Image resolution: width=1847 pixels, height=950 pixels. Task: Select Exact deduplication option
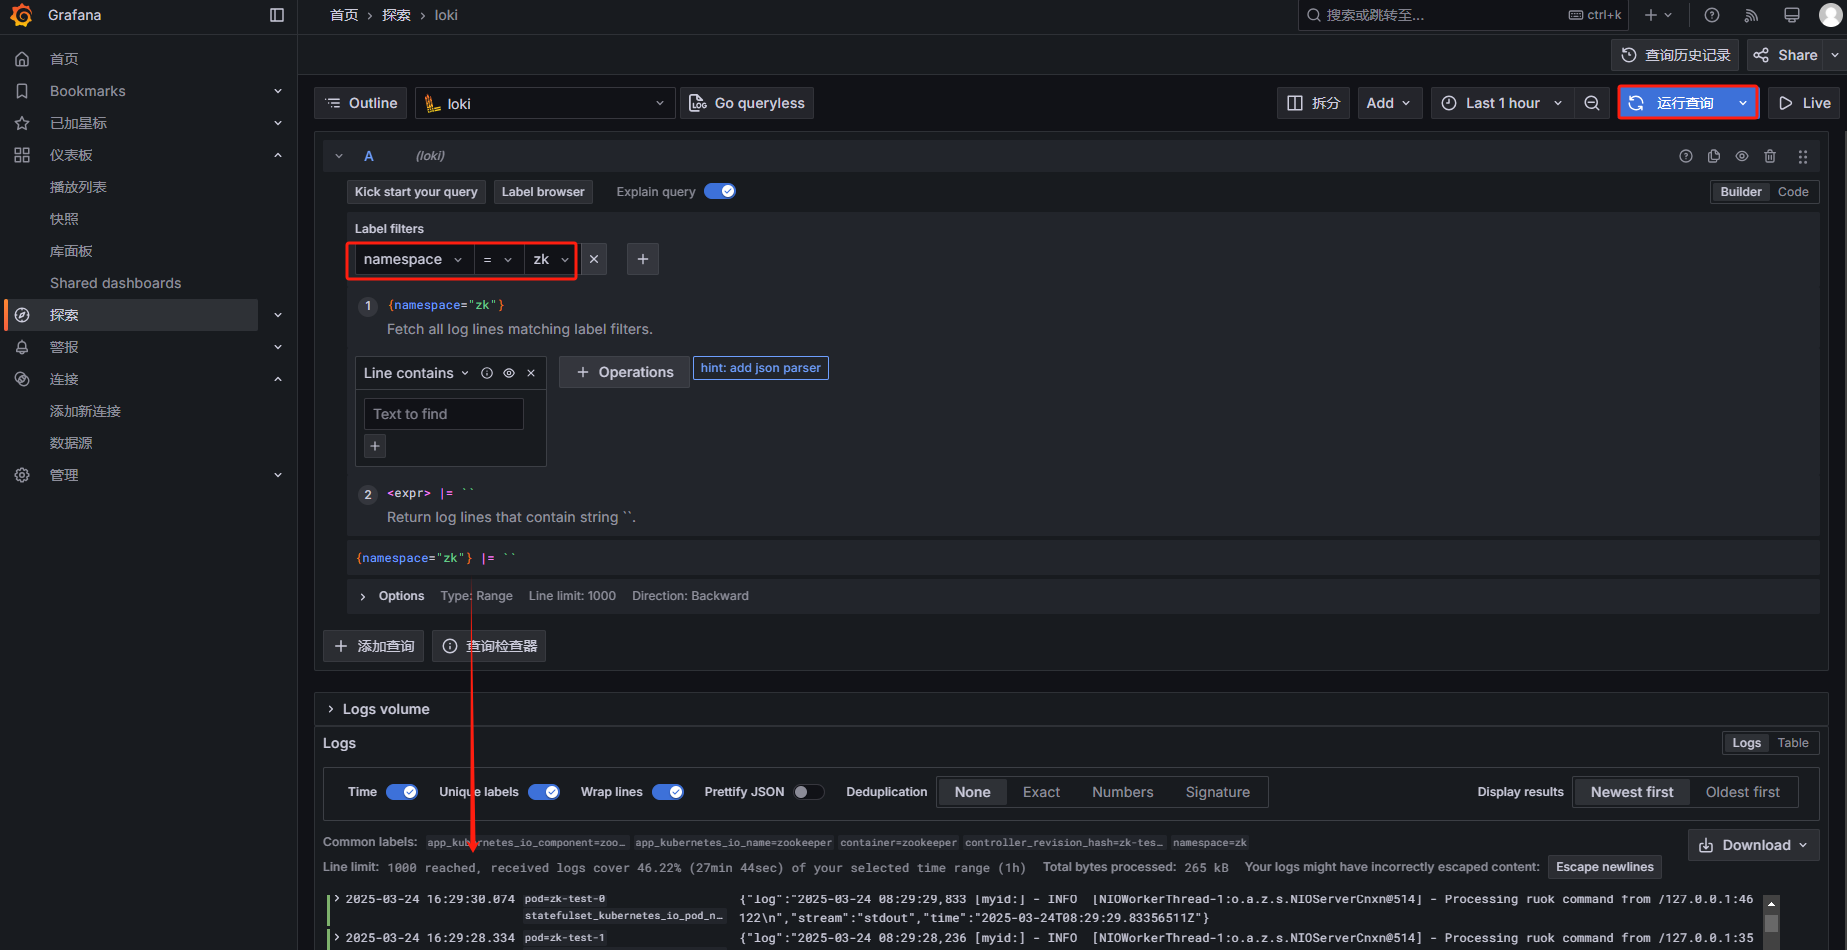click(x=1041, y=792)
